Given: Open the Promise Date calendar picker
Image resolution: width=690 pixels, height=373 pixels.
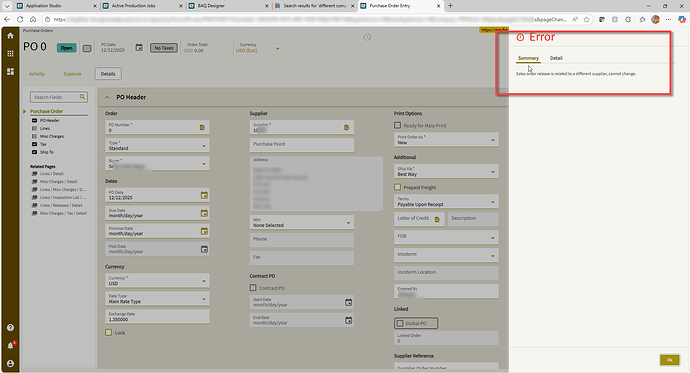Looking at the screenshot, I should (204, 231).
